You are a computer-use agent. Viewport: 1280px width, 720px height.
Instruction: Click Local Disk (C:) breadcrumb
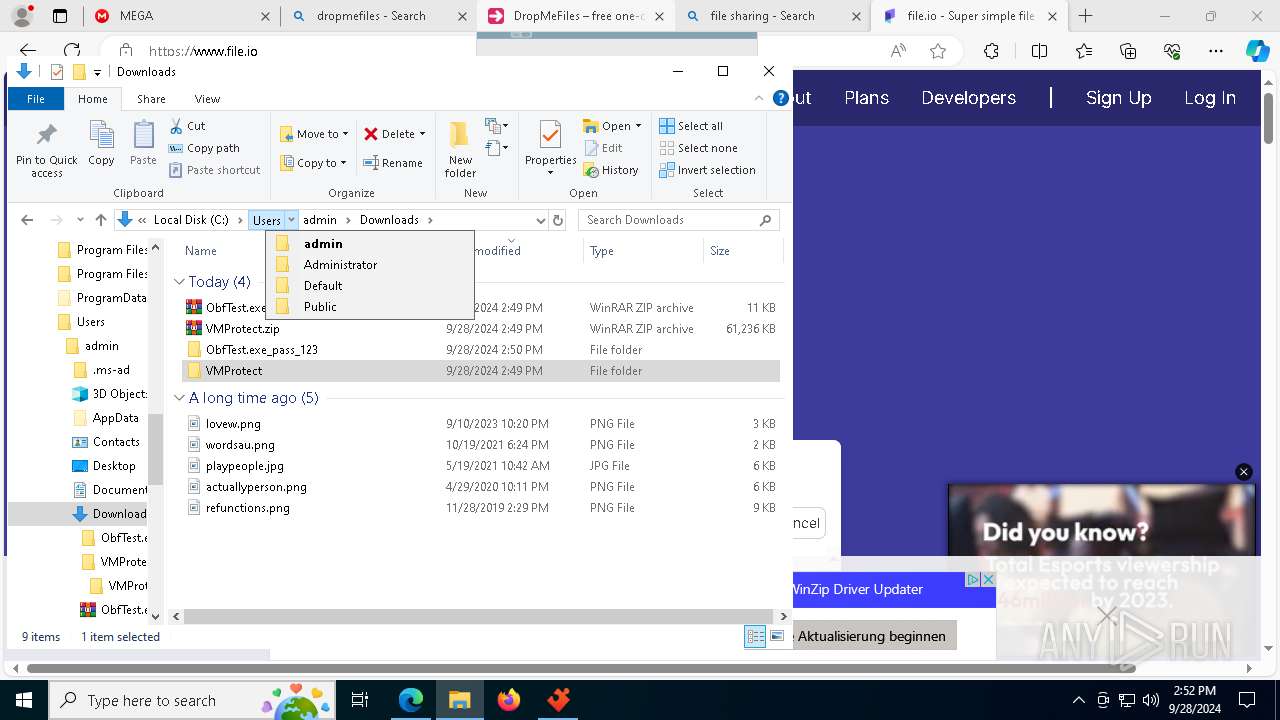[x=191, y=220]
